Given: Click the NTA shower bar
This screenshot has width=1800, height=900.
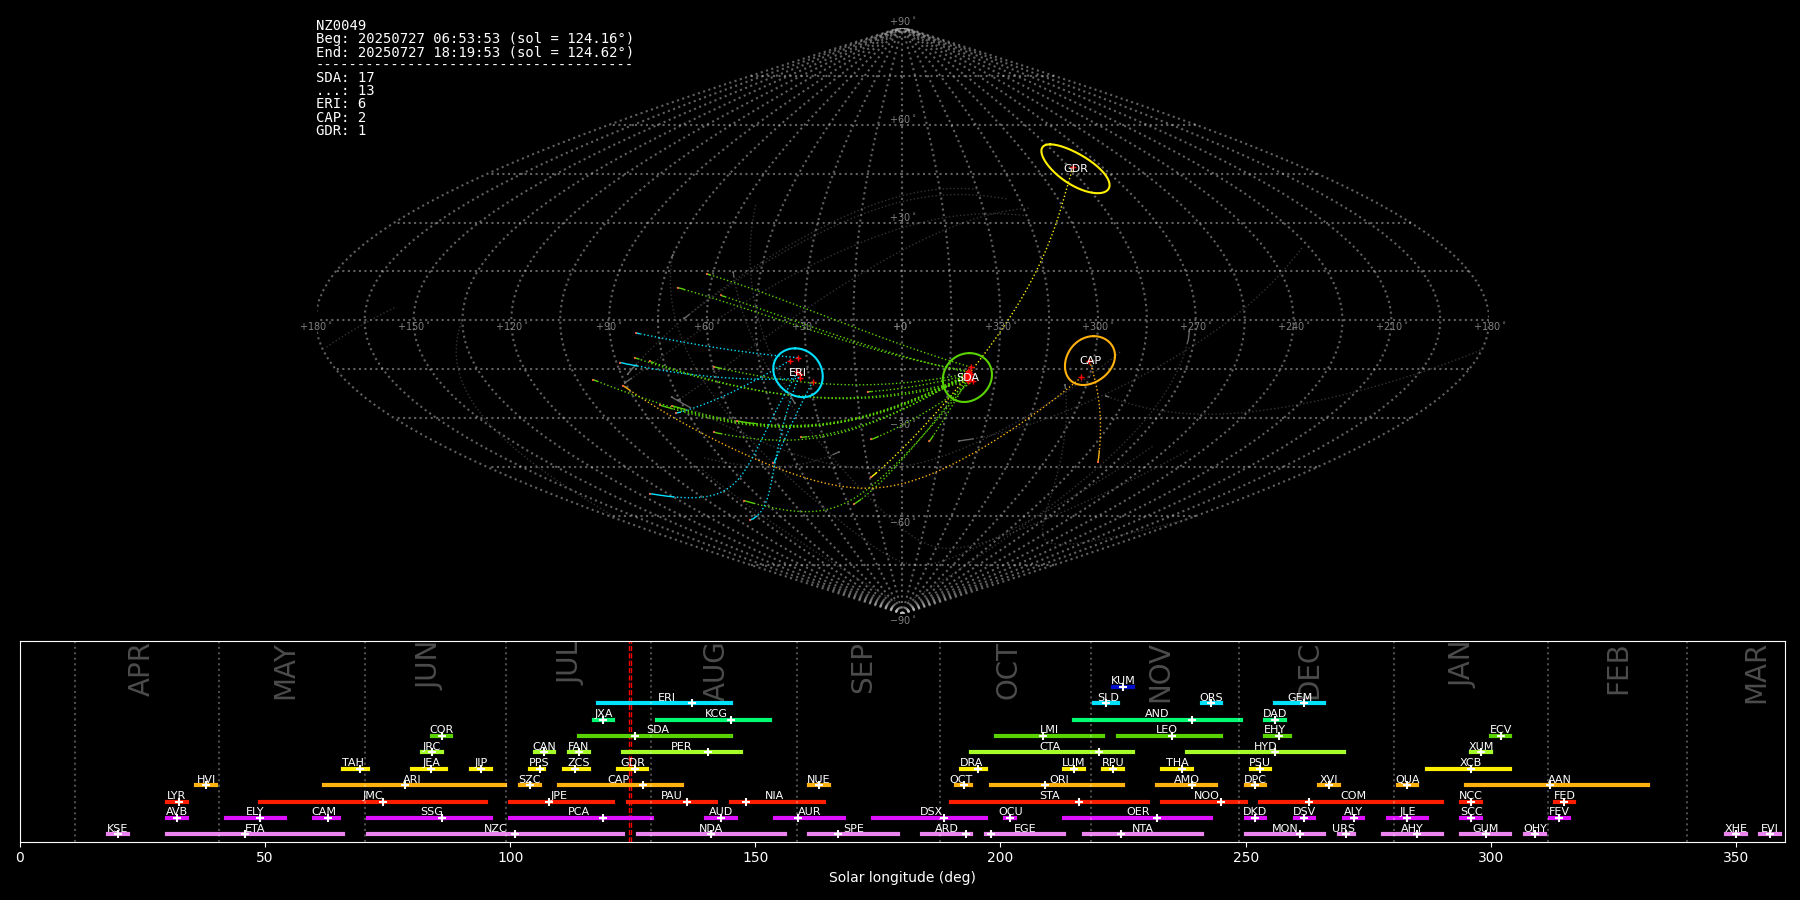Looking at the screenshot, I should 1142,834.
